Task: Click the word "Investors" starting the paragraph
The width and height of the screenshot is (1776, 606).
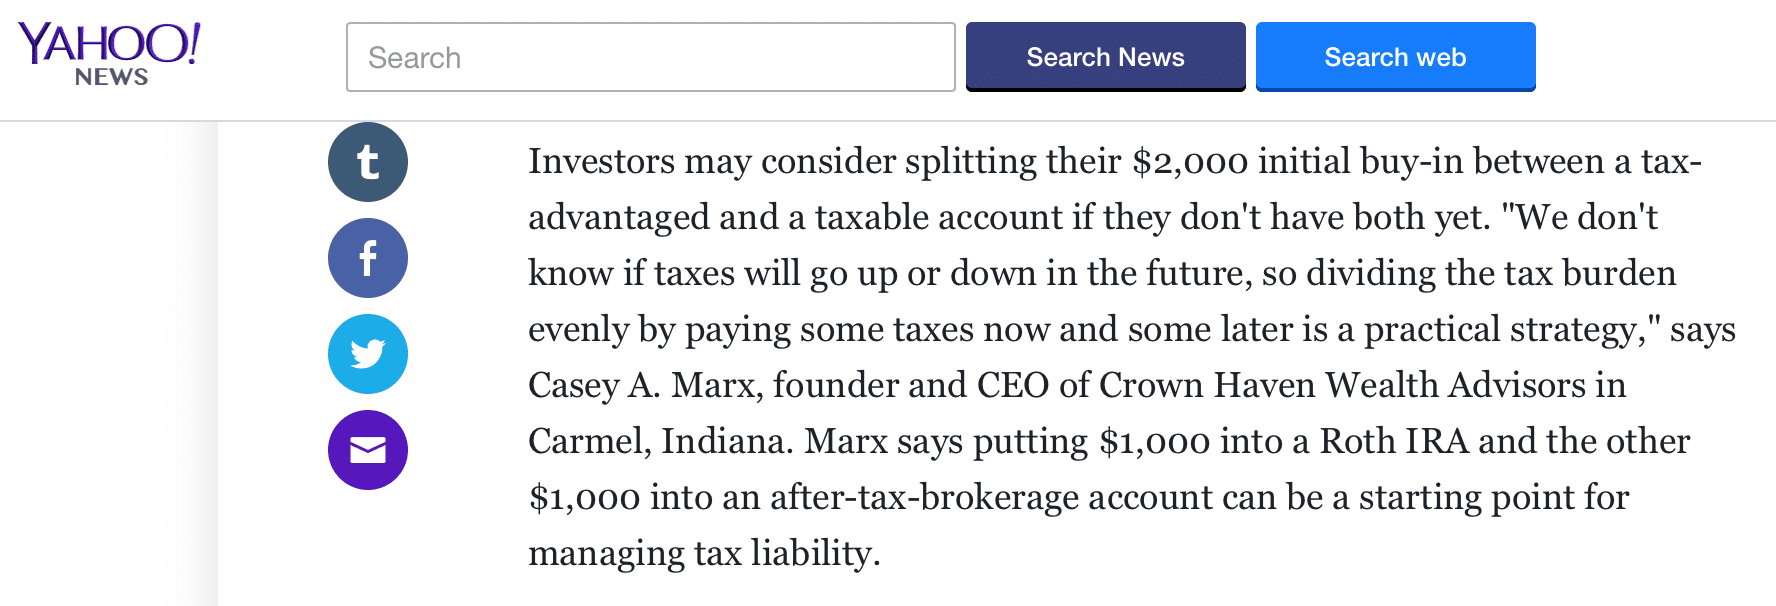Action: coord(601,161)
